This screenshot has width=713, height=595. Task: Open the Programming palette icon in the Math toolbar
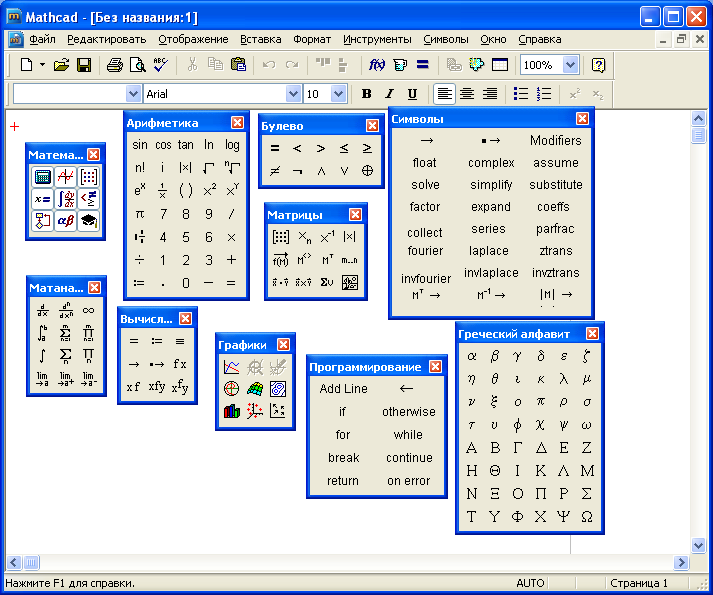(43, 221)
